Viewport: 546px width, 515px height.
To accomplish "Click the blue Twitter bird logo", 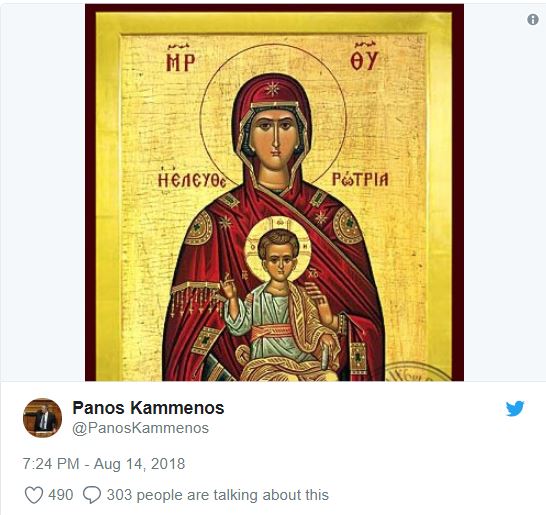I will pos(515,408).
